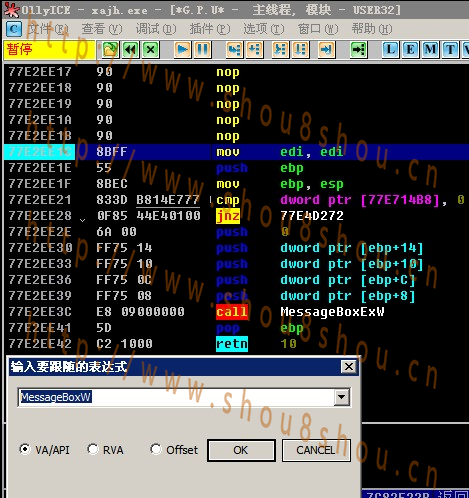
Task: Select push dword ptr [ebp+14] line
Action: [236, 248]
